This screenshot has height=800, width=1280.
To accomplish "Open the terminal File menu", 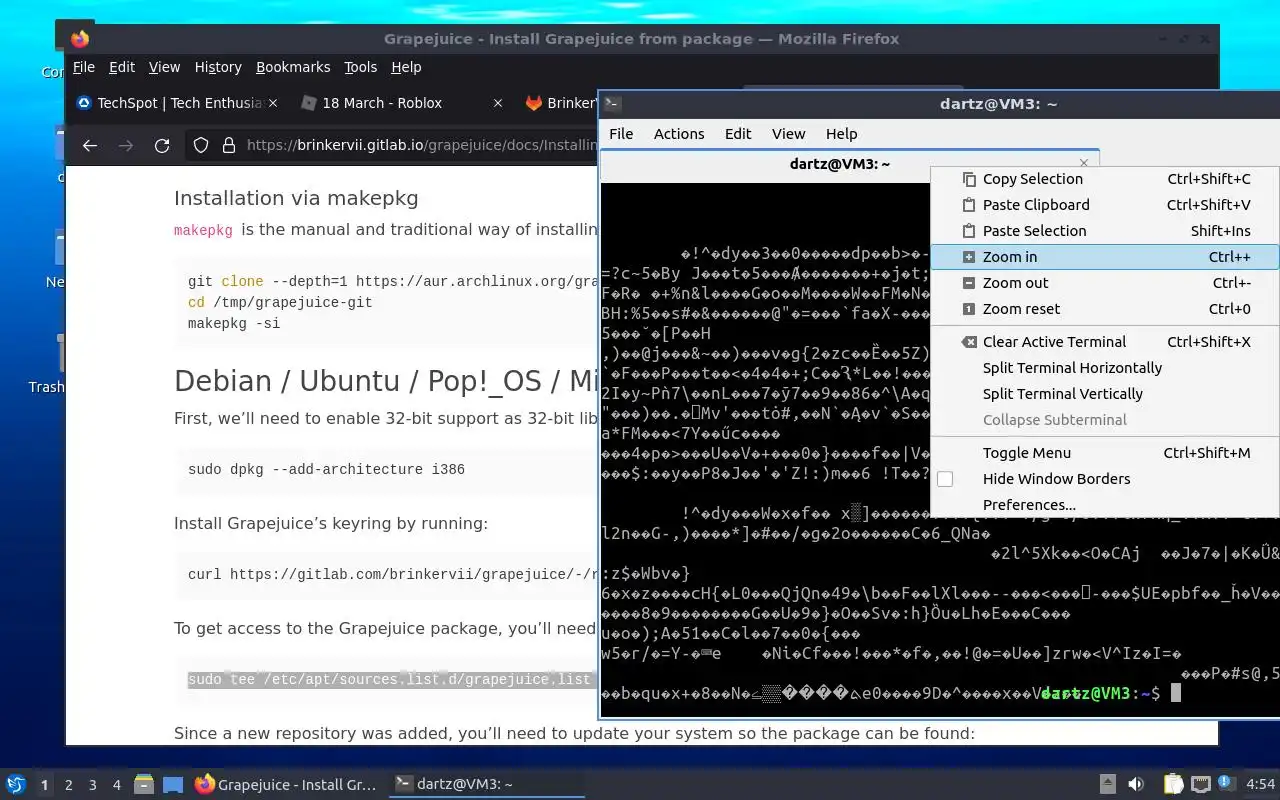I will point(621,134).
